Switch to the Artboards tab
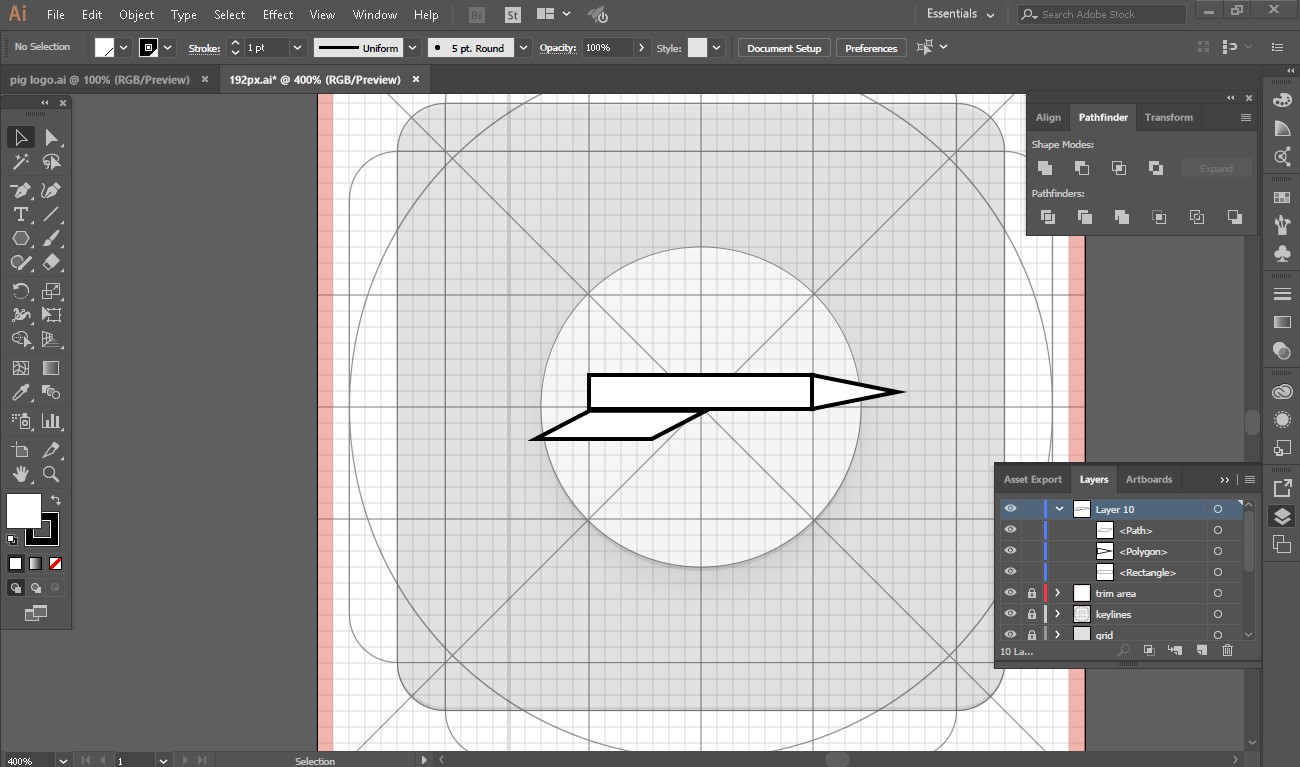Screen dimensions: 1300x767 (x=1148, y=479)
